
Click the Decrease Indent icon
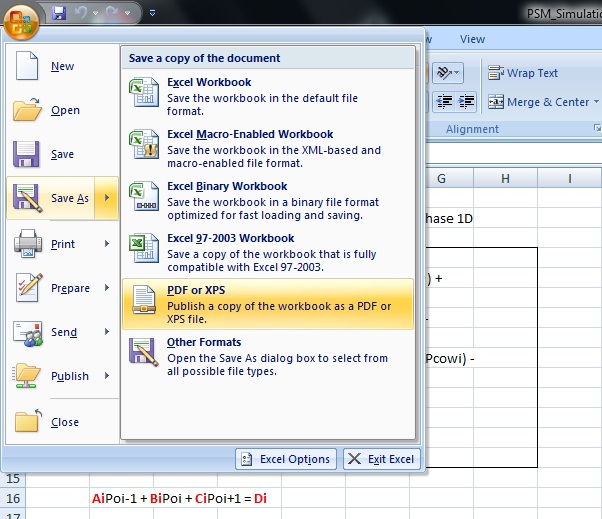pyautogui.click(x=444, y=102)
